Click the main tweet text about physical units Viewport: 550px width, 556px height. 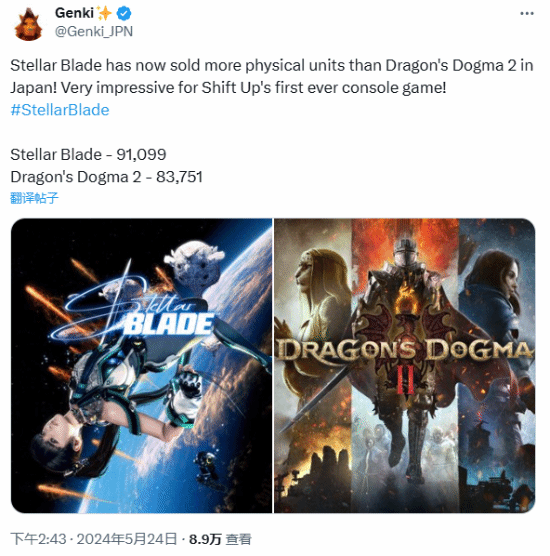click(272, 77)
